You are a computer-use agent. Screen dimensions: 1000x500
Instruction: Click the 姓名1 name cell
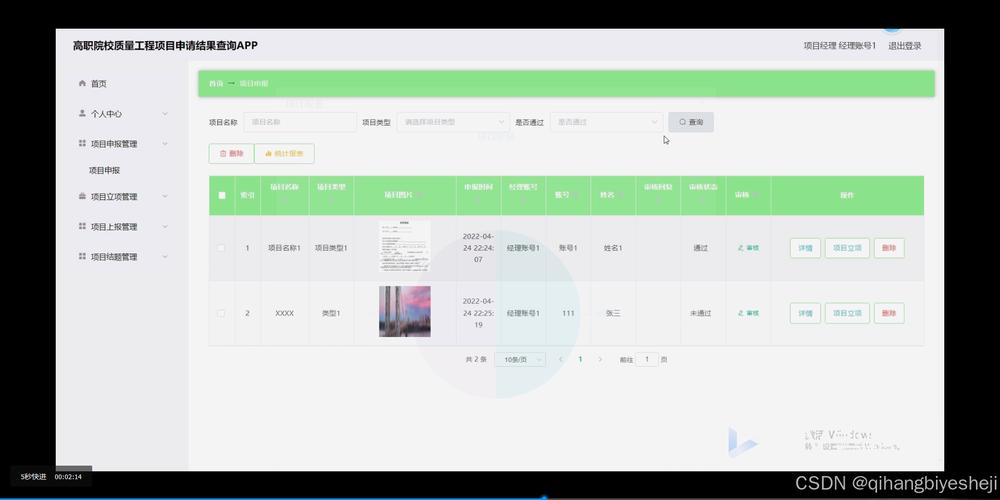point(613,248)
